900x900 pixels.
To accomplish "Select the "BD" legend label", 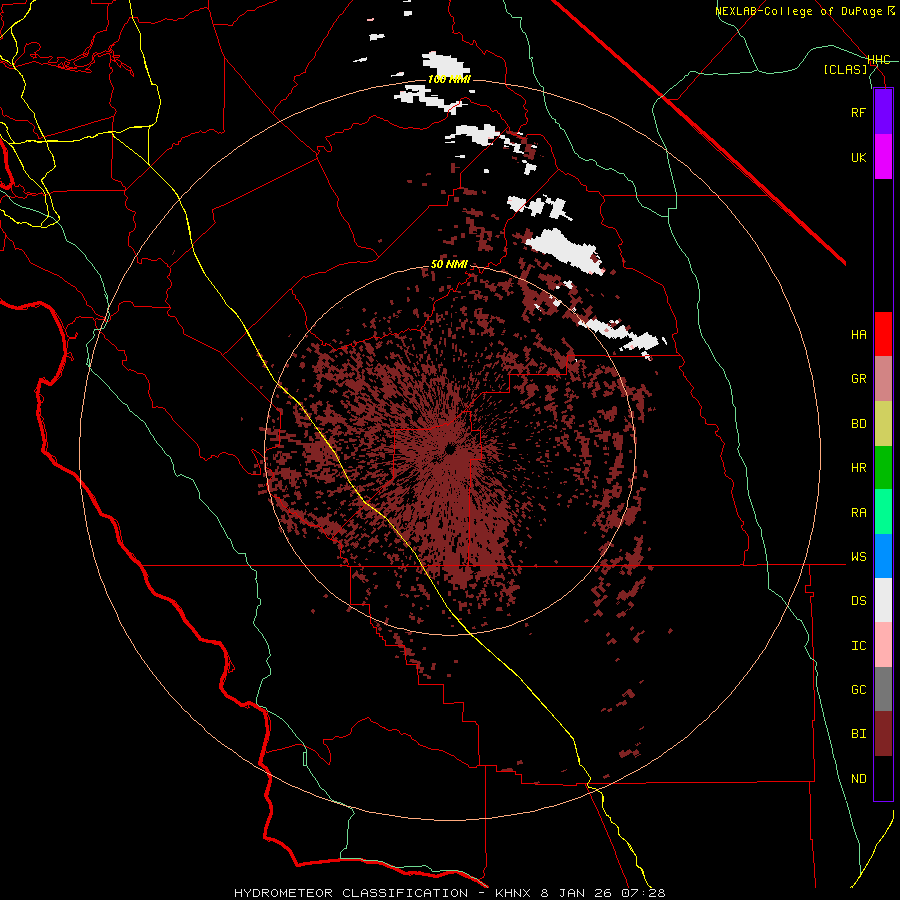I will (858, 424).
